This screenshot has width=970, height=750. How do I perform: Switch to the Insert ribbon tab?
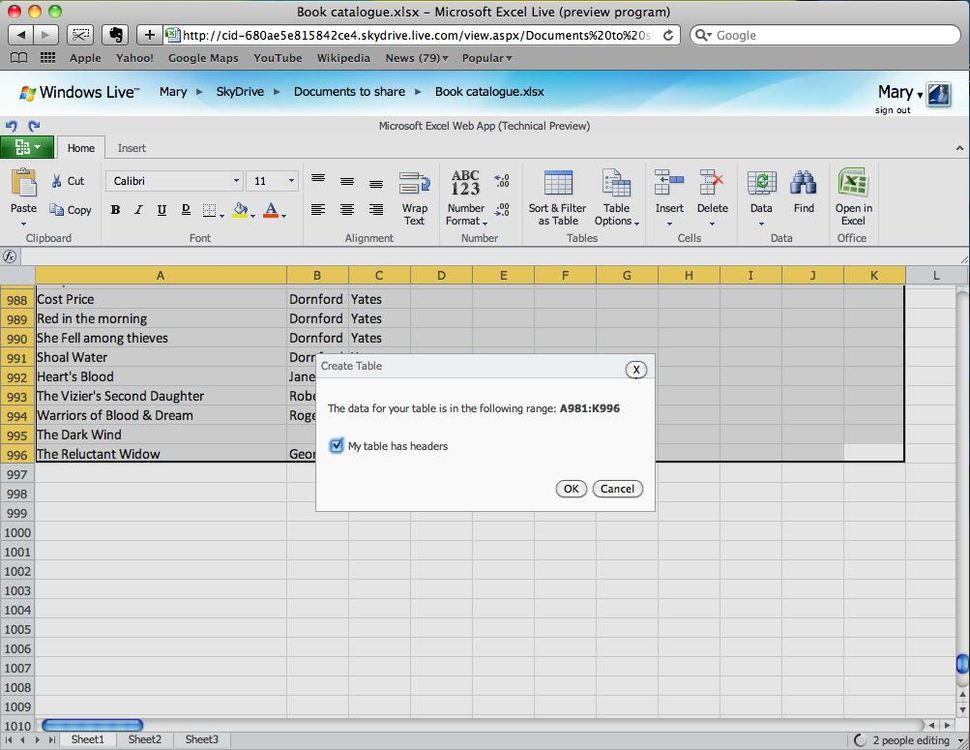point(131,147)
